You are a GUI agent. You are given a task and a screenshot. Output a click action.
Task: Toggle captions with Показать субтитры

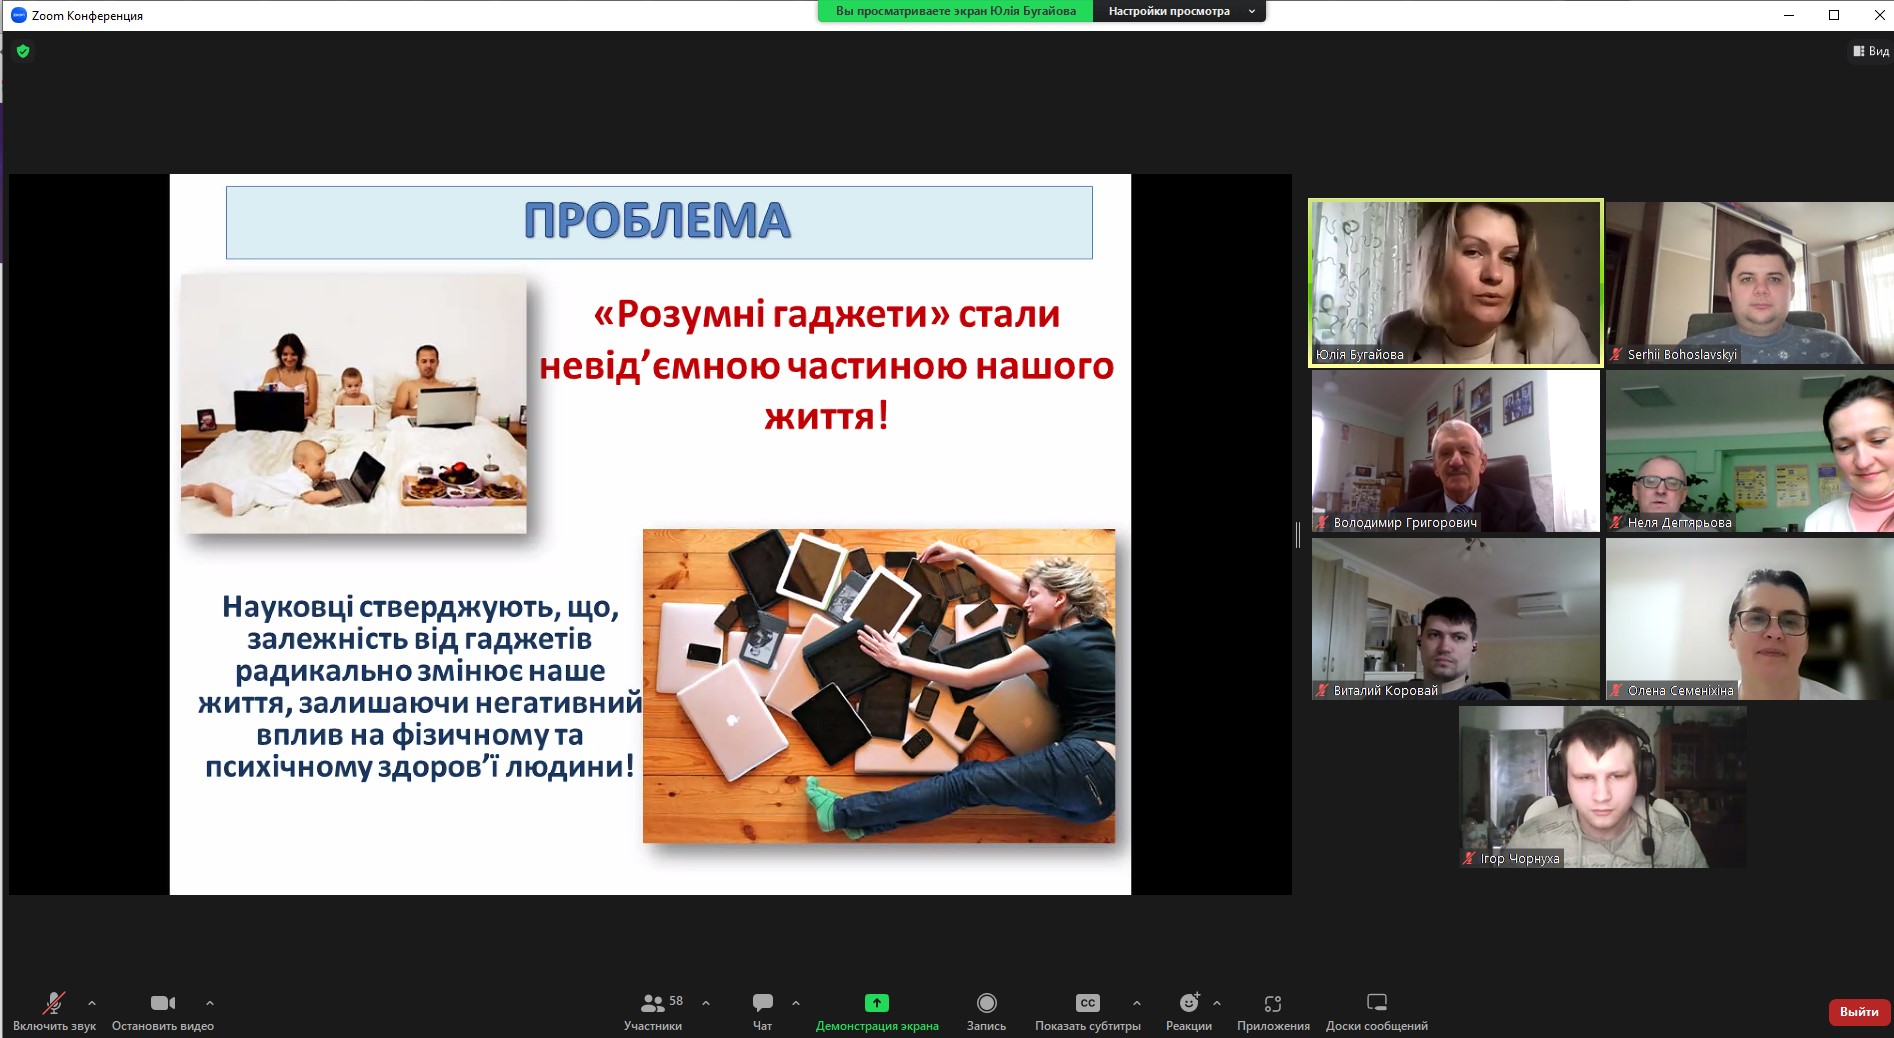1087,1010
